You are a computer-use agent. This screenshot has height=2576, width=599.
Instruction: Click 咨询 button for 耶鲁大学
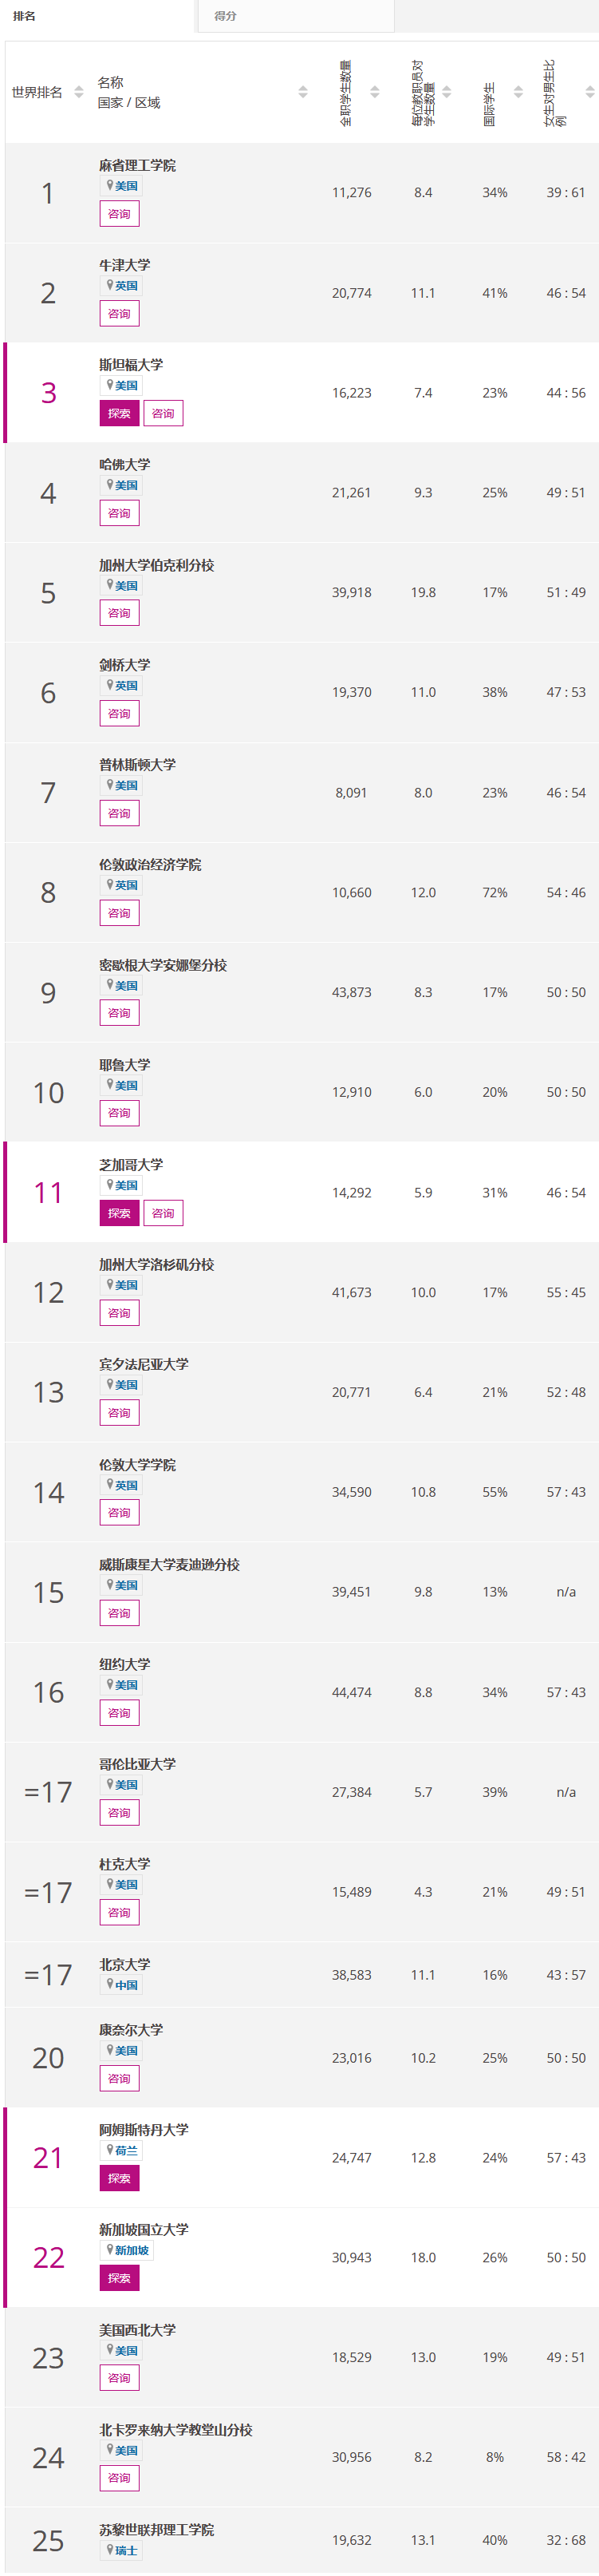(x=119, y=1113)
